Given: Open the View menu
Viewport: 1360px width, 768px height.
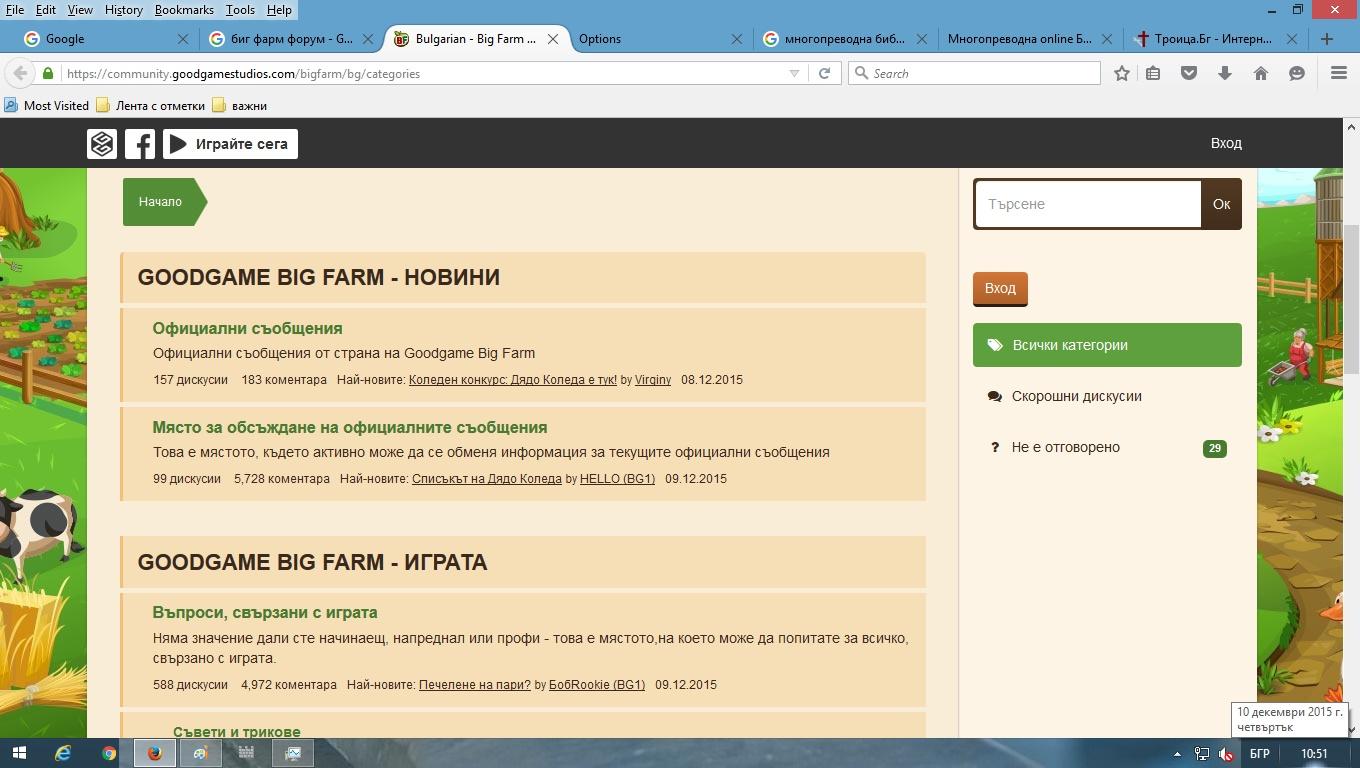Looking at the screenshot, I should (x=80, y=9).
